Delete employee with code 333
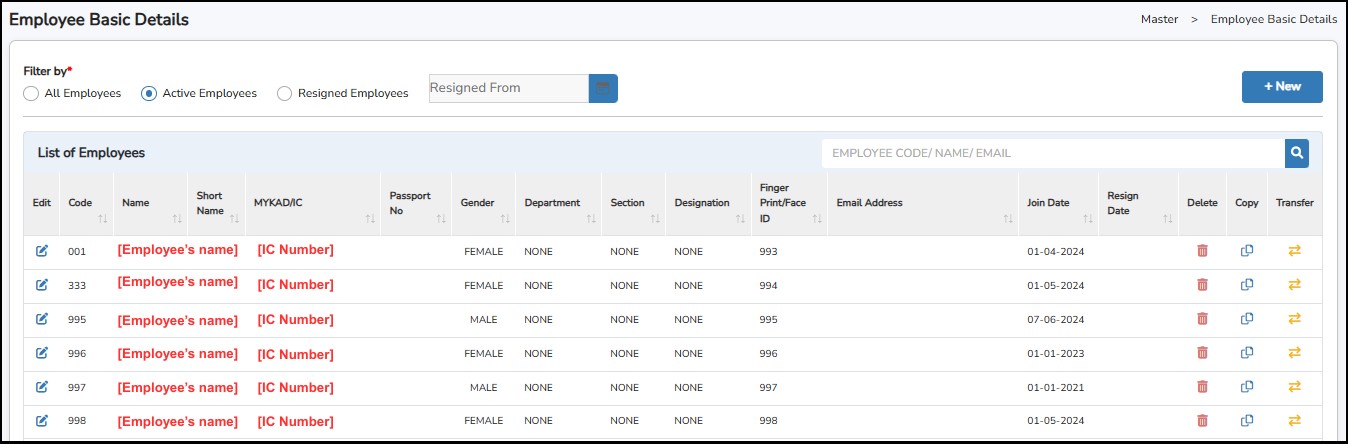The width and height of the screenshot is (1348, 444). coord(1202,285)
